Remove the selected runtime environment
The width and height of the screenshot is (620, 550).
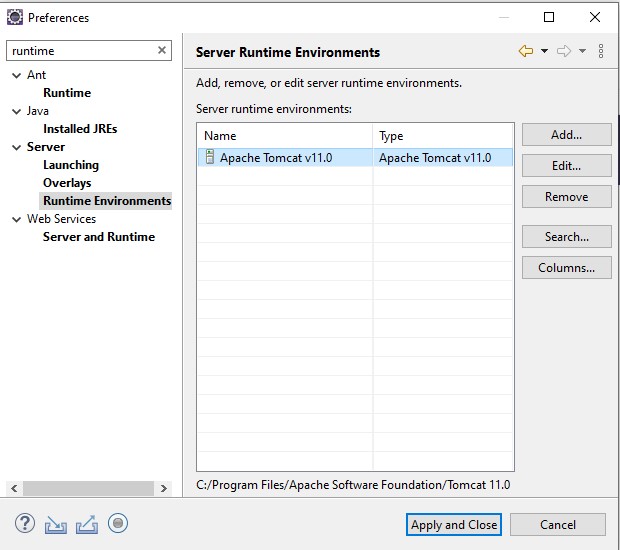[x=567, y=197]
